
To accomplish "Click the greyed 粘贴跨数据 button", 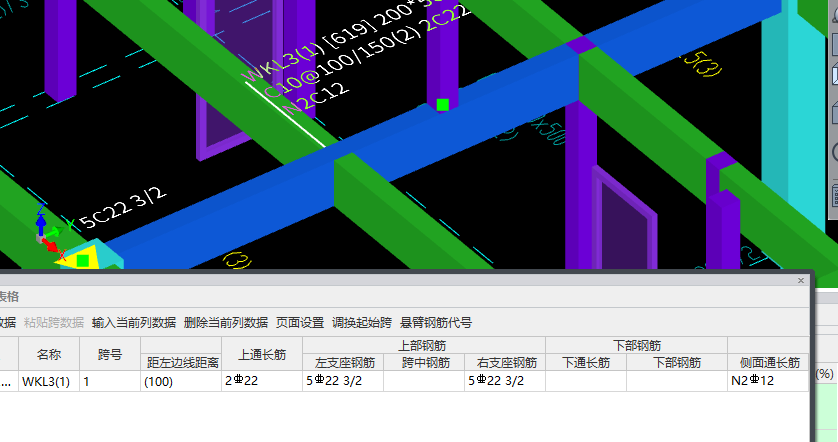I will coord(53,323).
